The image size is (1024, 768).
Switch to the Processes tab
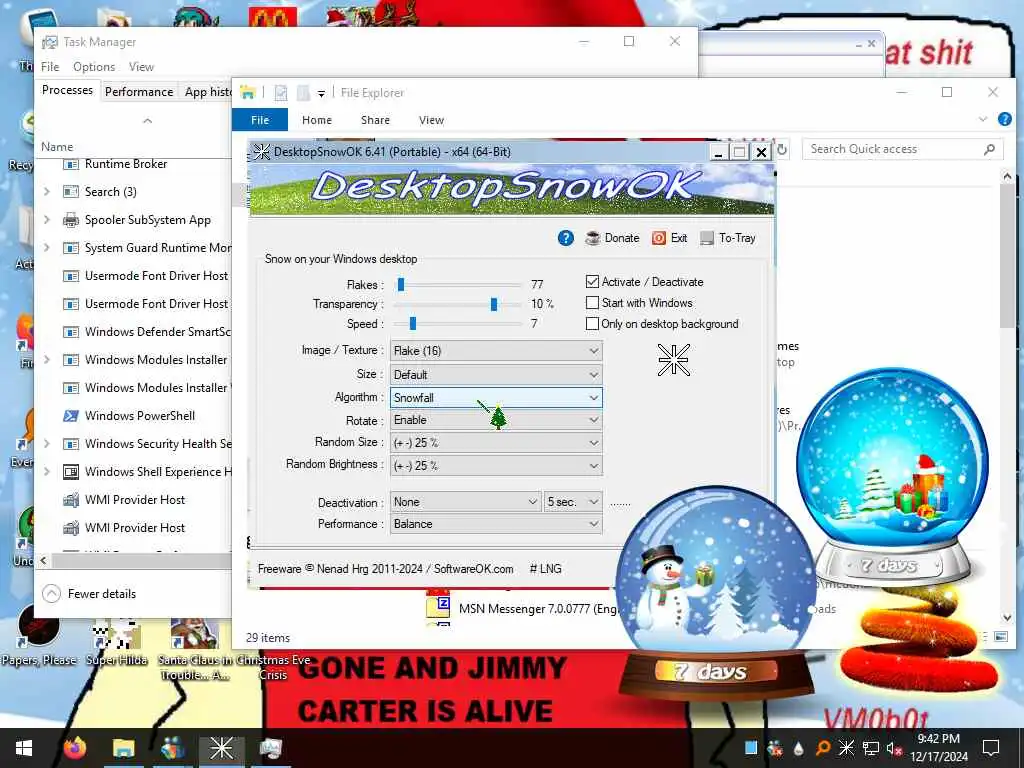coord(67,90)
